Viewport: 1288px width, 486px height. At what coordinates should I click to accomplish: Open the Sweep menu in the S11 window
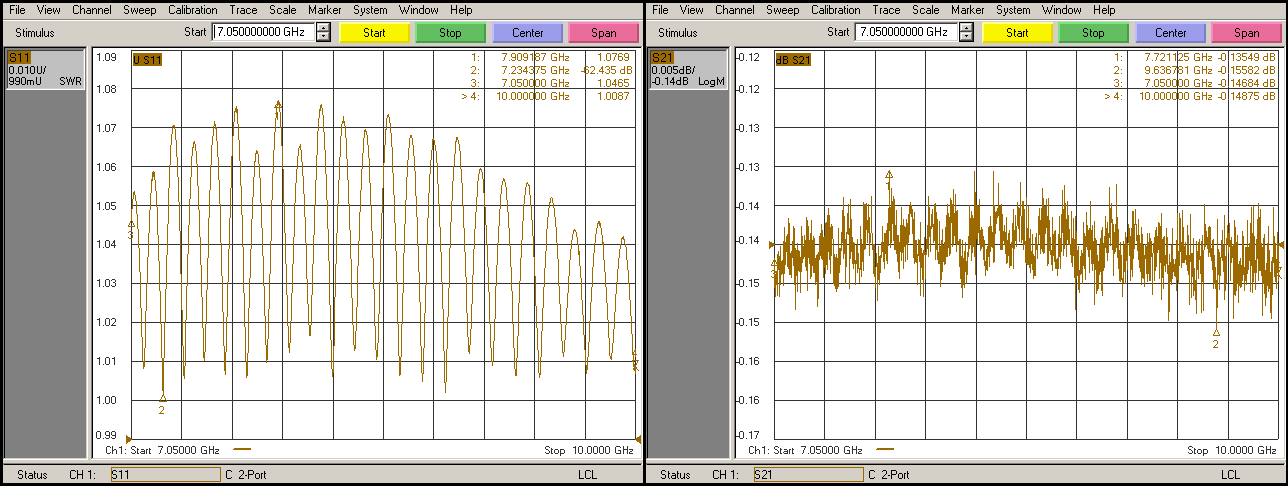tap(140, 10)
